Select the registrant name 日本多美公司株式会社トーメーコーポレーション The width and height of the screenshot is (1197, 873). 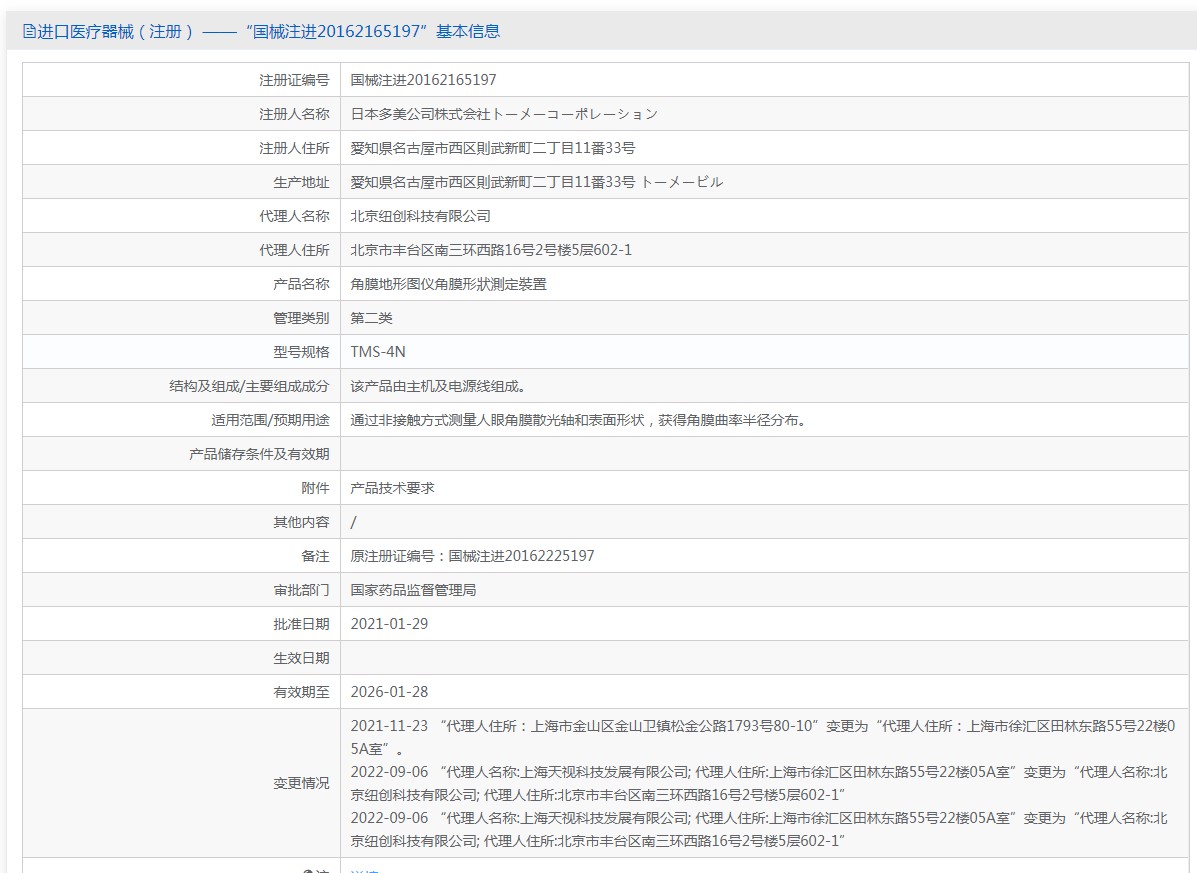click(x=504, y=114)
